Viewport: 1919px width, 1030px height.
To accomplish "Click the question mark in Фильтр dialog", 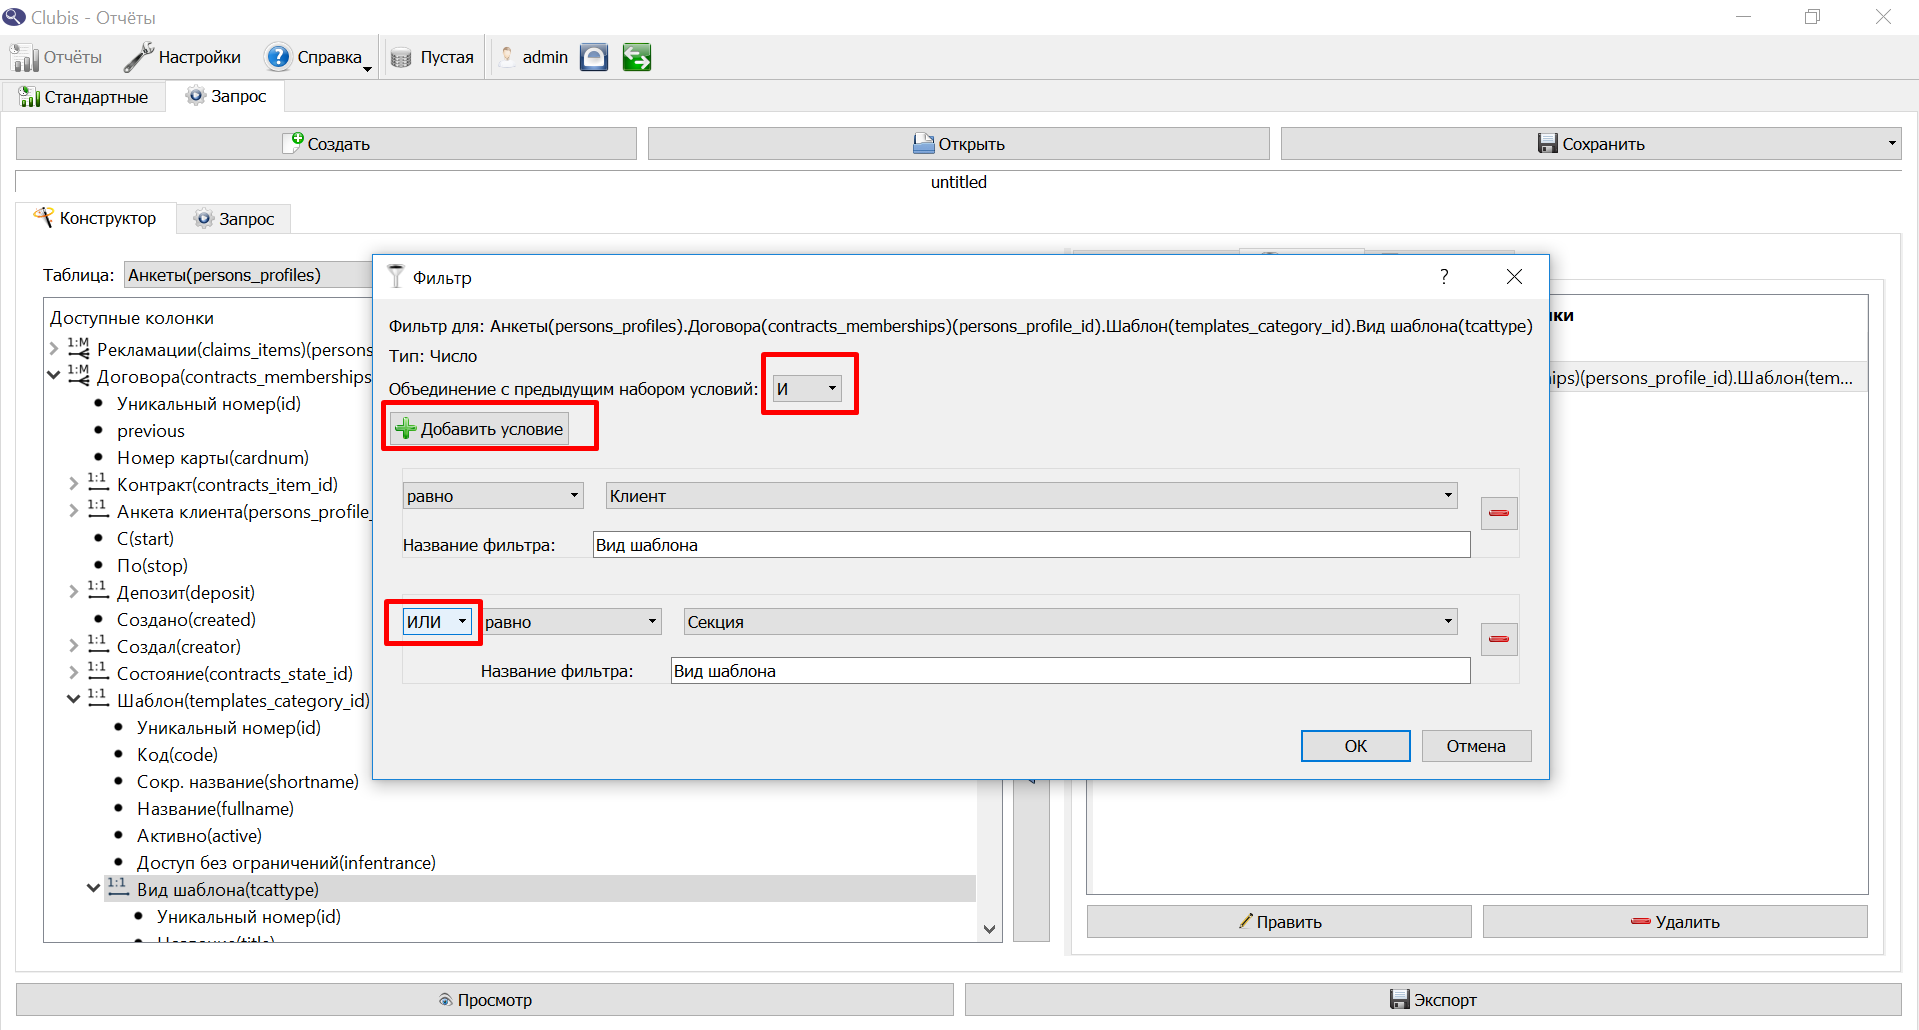I will pyautogui.click(x=1444, y=277).
